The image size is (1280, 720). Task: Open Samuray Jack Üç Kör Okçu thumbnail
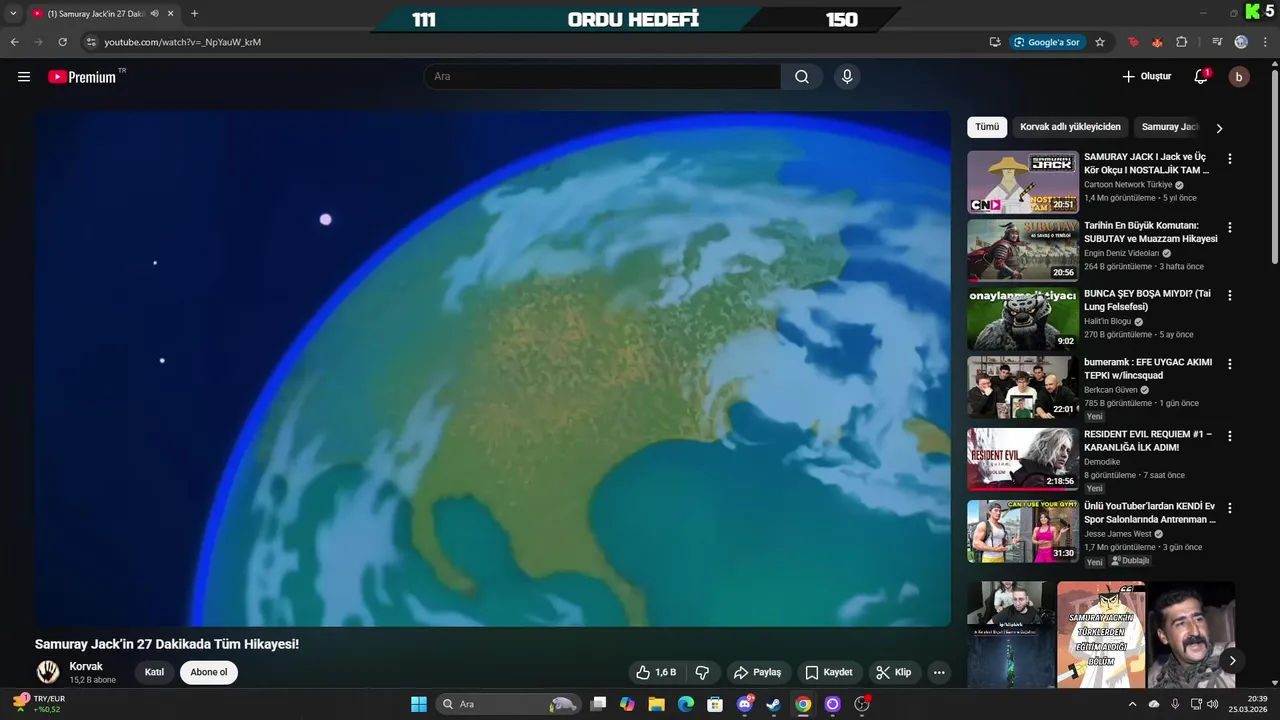(1023, 182)
